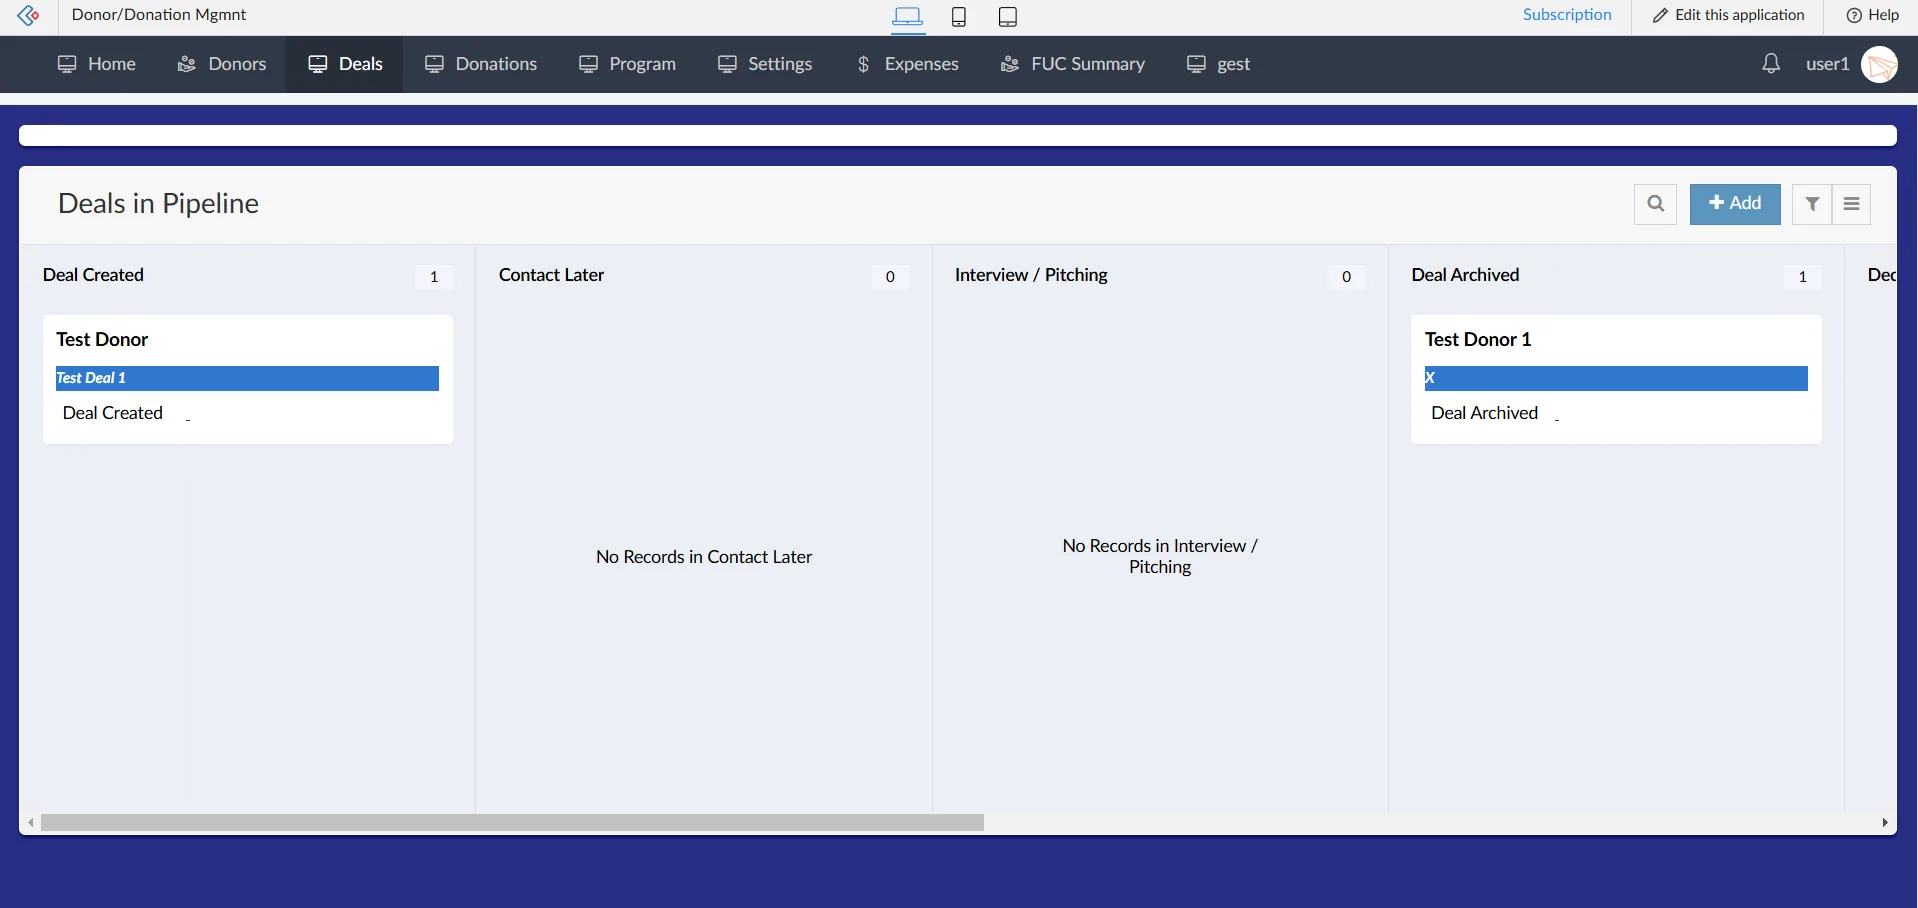Click the horizontal scrollbar thumb
The height and width of the screenshot is (908, 1918).
coord(512,823)
